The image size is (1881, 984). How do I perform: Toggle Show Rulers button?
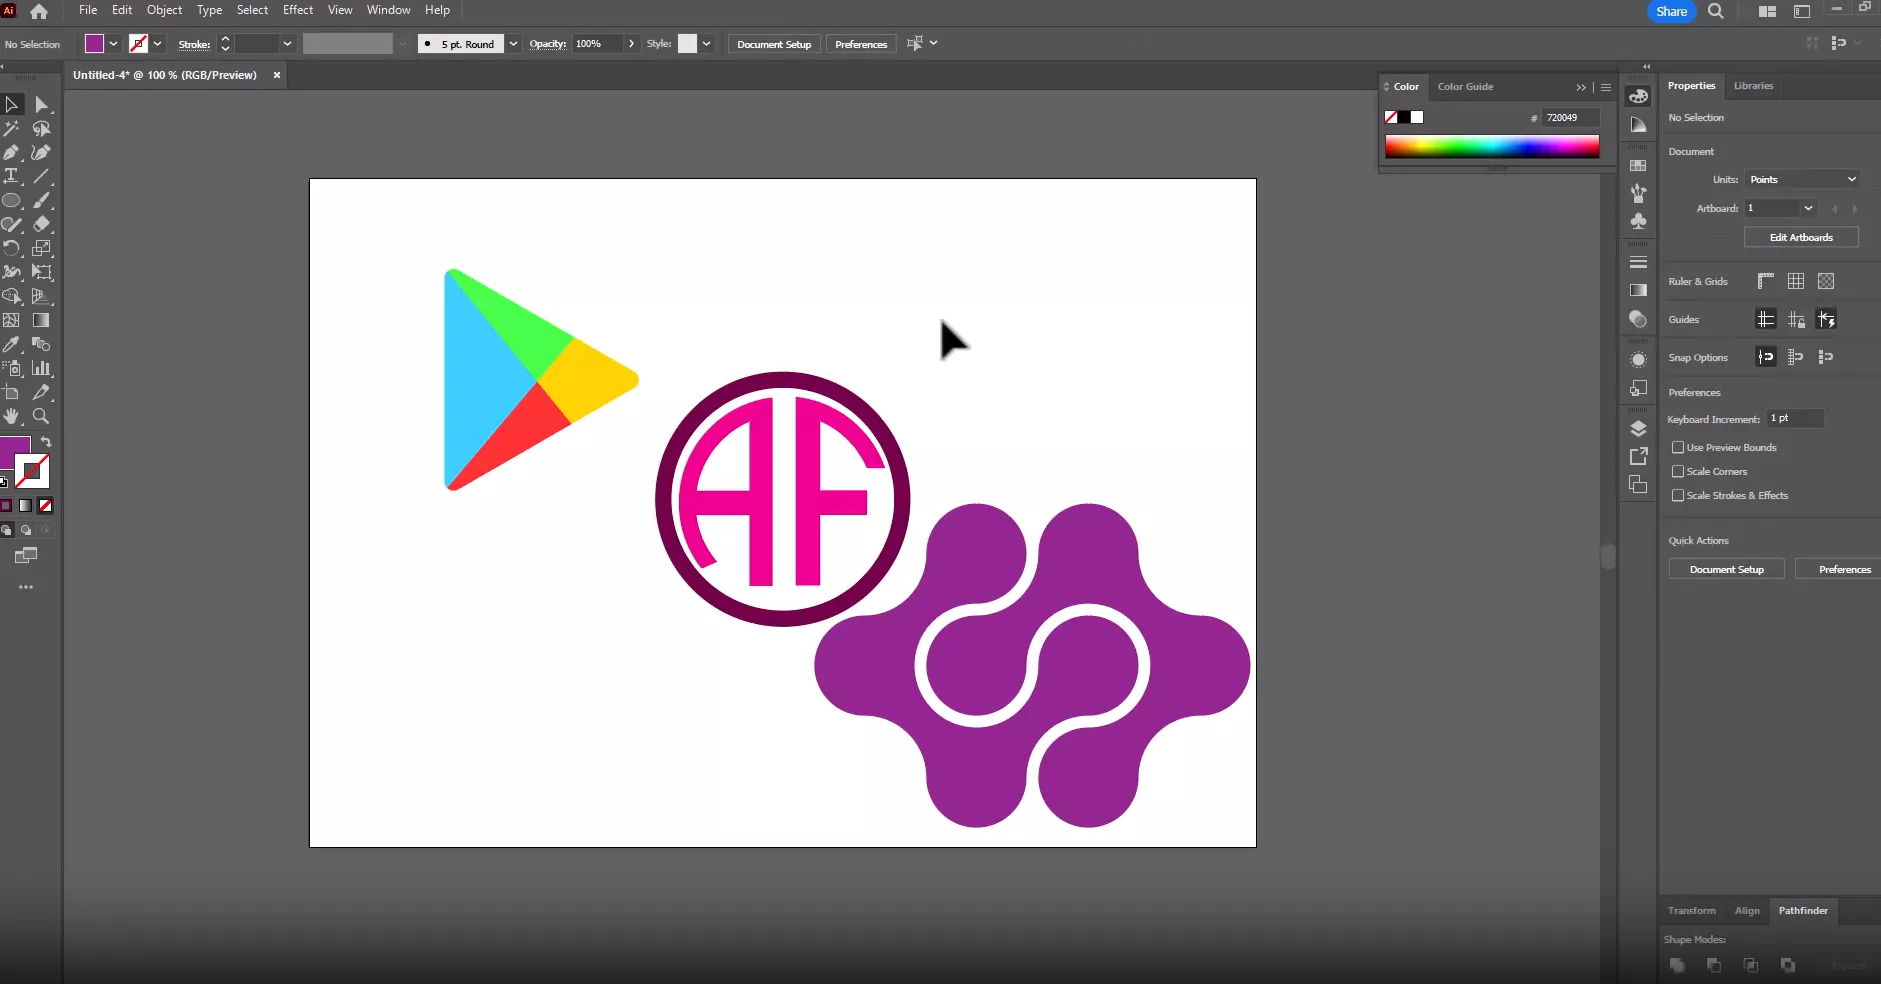click(1766, 281)
